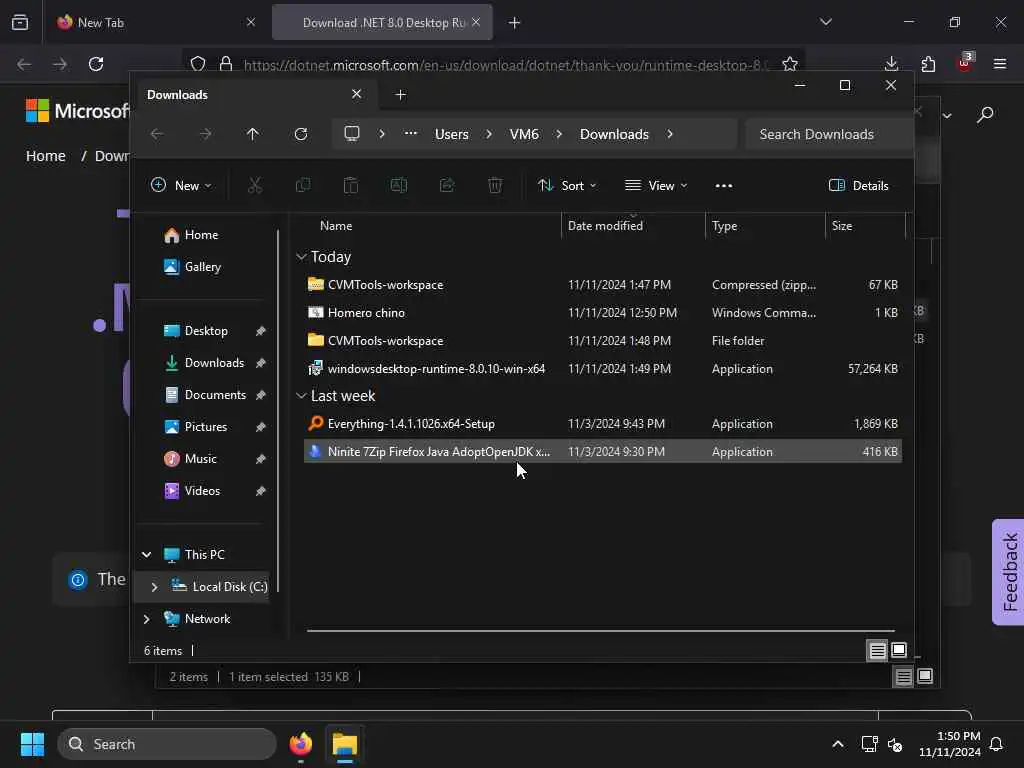
Task: Select Everything-1.4.1.1026.x64-Setup file
Action: point(603,424)
